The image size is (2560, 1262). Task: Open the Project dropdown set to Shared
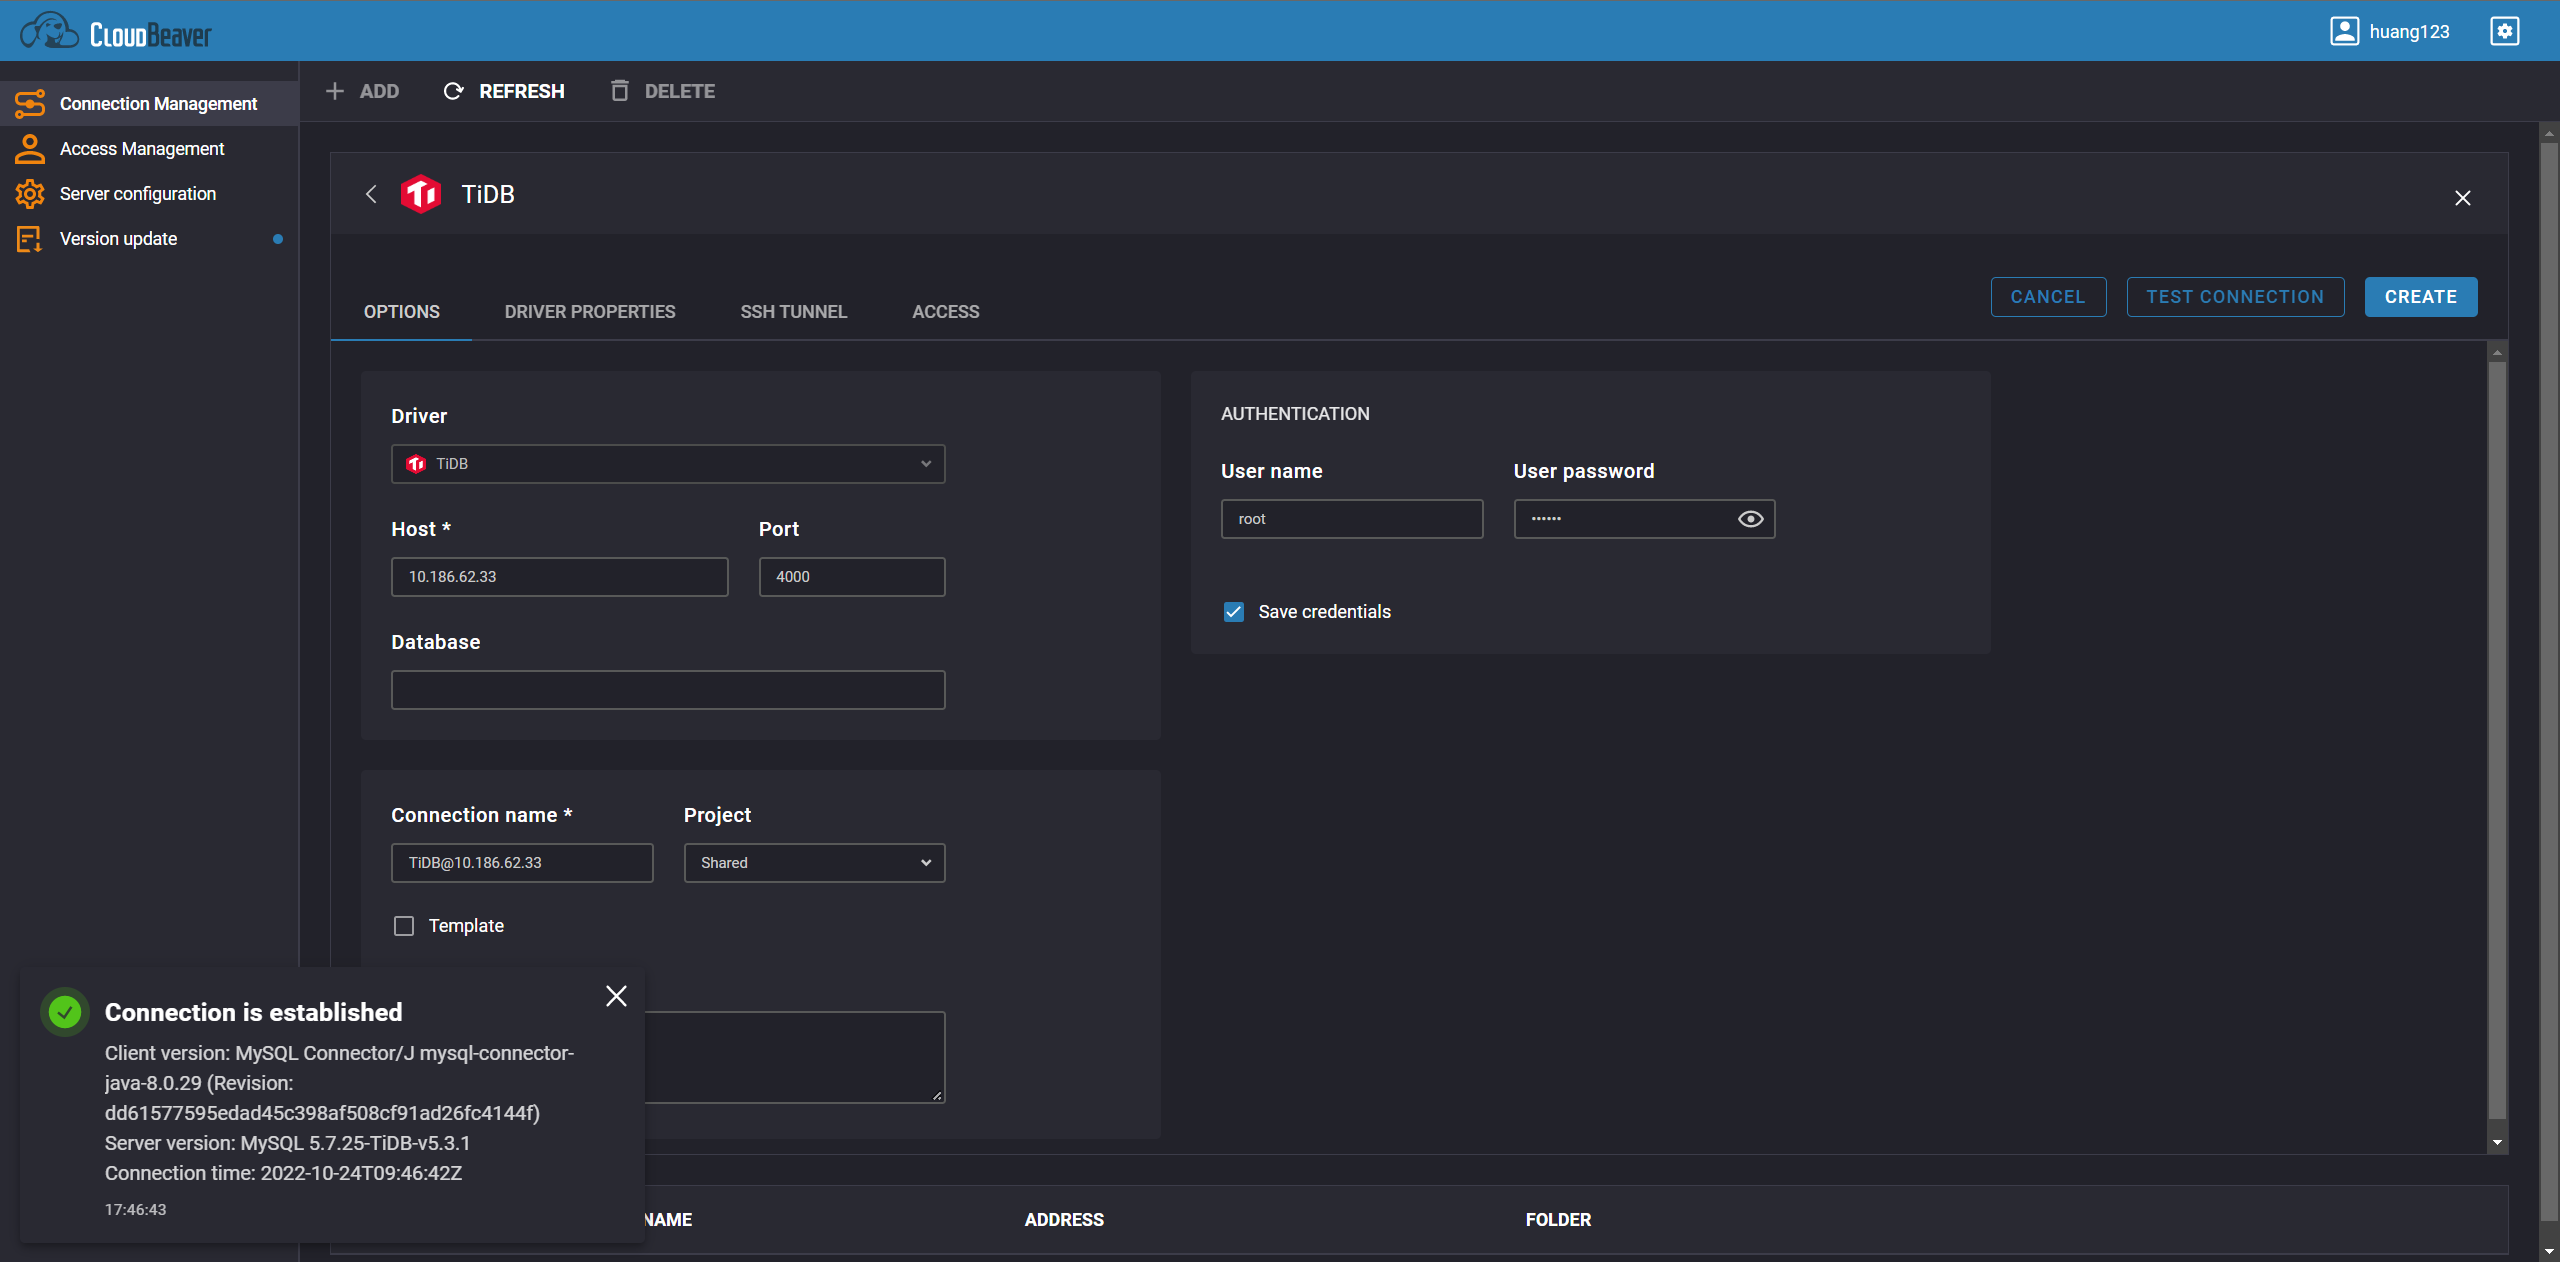(x=814, y=863)
